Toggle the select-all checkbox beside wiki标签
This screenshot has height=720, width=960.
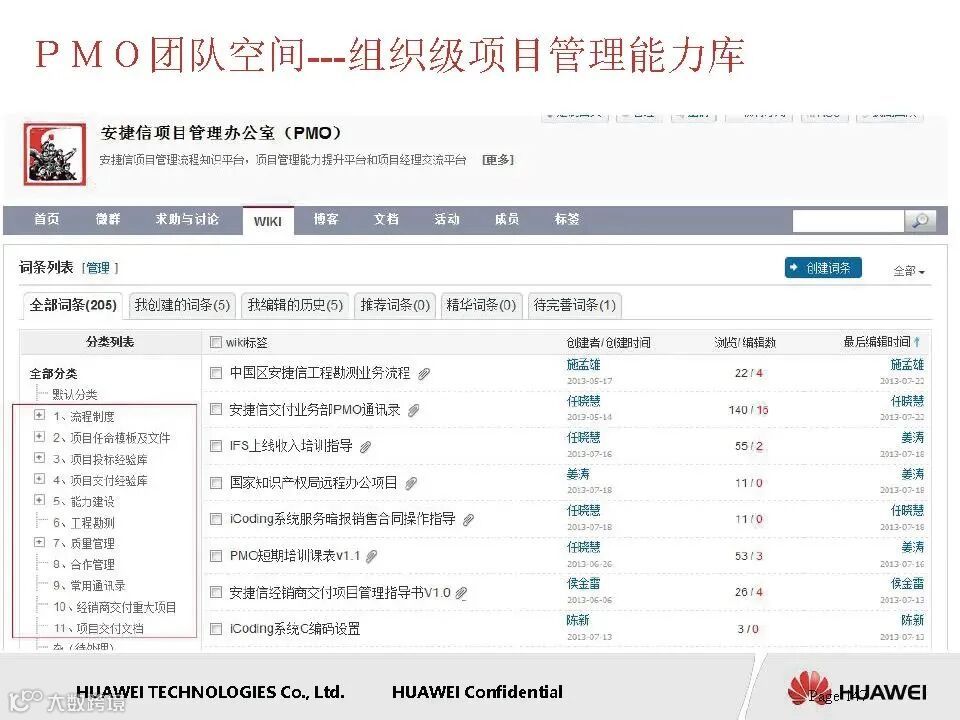[216, 342]
